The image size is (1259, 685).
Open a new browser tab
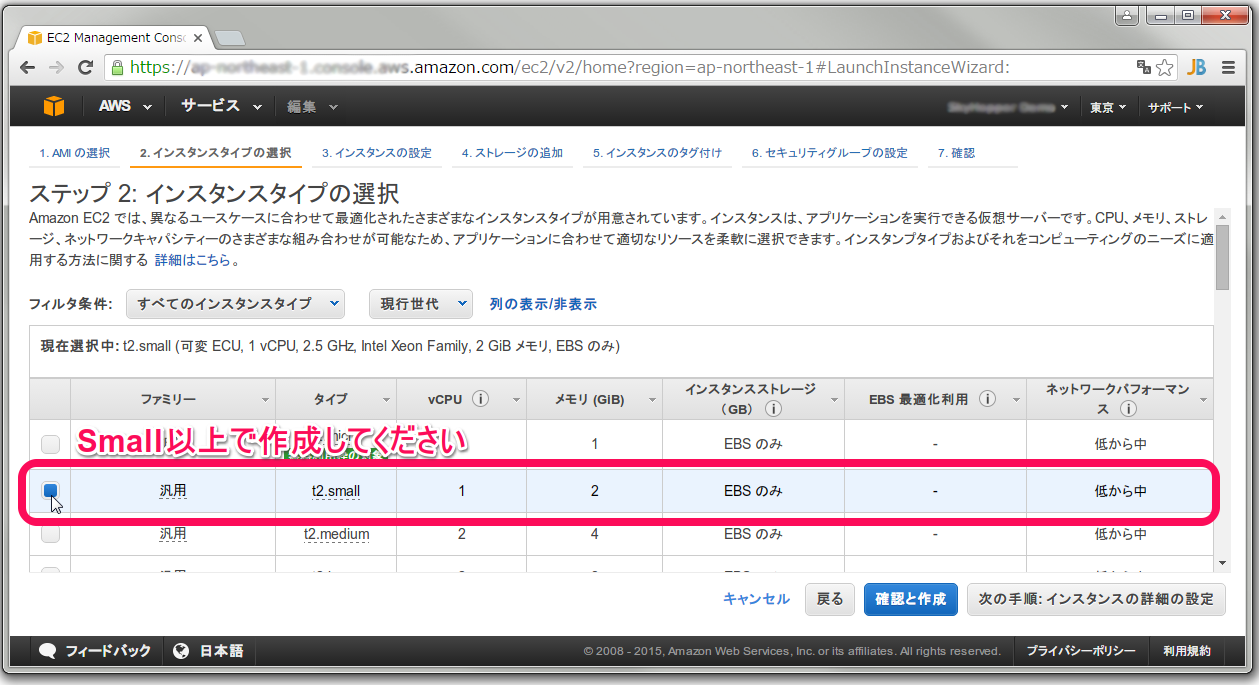pyautogui.click(x=229, y=38)
